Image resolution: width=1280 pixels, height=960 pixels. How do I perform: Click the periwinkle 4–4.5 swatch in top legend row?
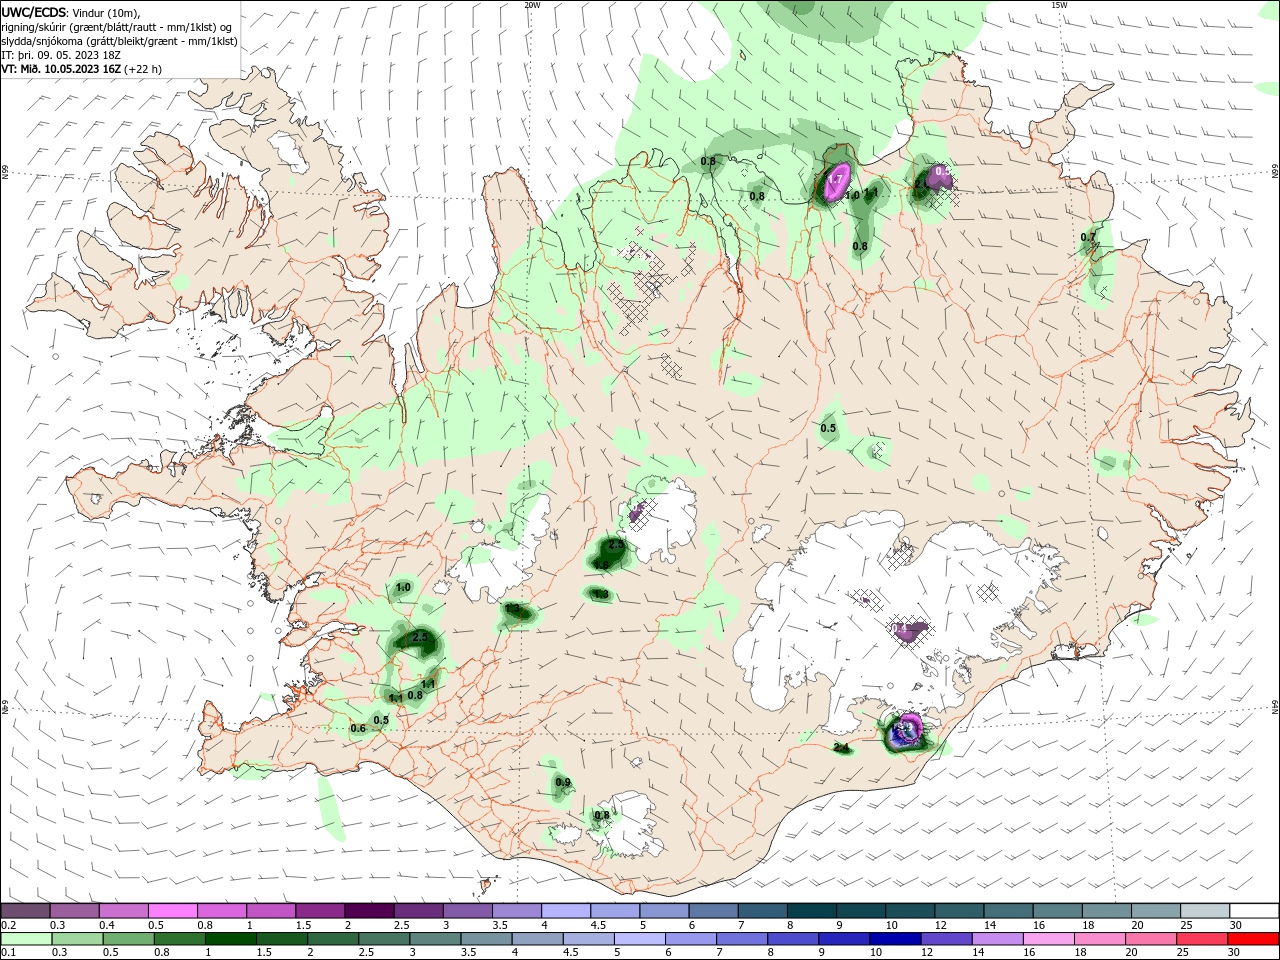click(x=565, y=911)
